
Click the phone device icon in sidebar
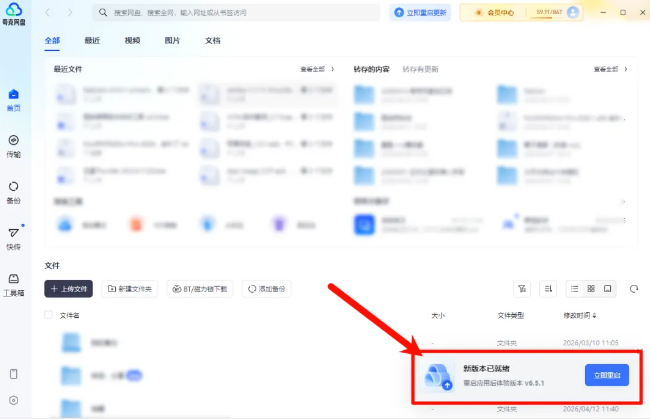pos(14,374)
